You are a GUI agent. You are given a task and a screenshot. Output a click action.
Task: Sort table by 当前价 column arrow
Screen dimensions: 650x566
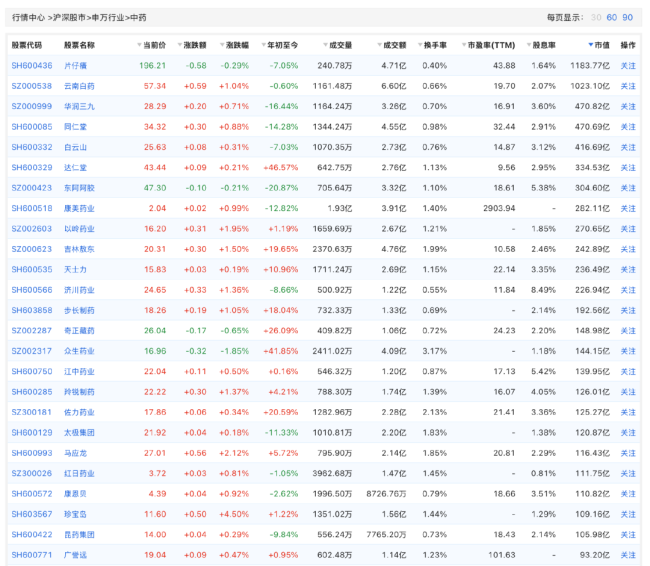click(139, 46)
